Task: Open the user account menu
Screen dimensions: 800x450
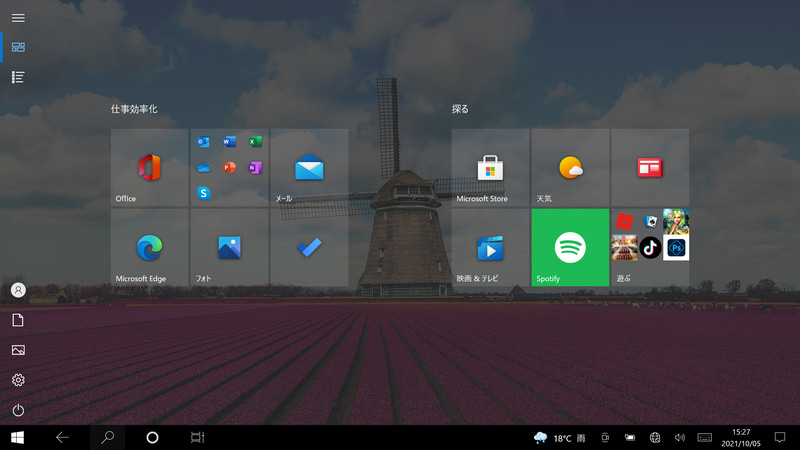Action: tap(18, 290)
